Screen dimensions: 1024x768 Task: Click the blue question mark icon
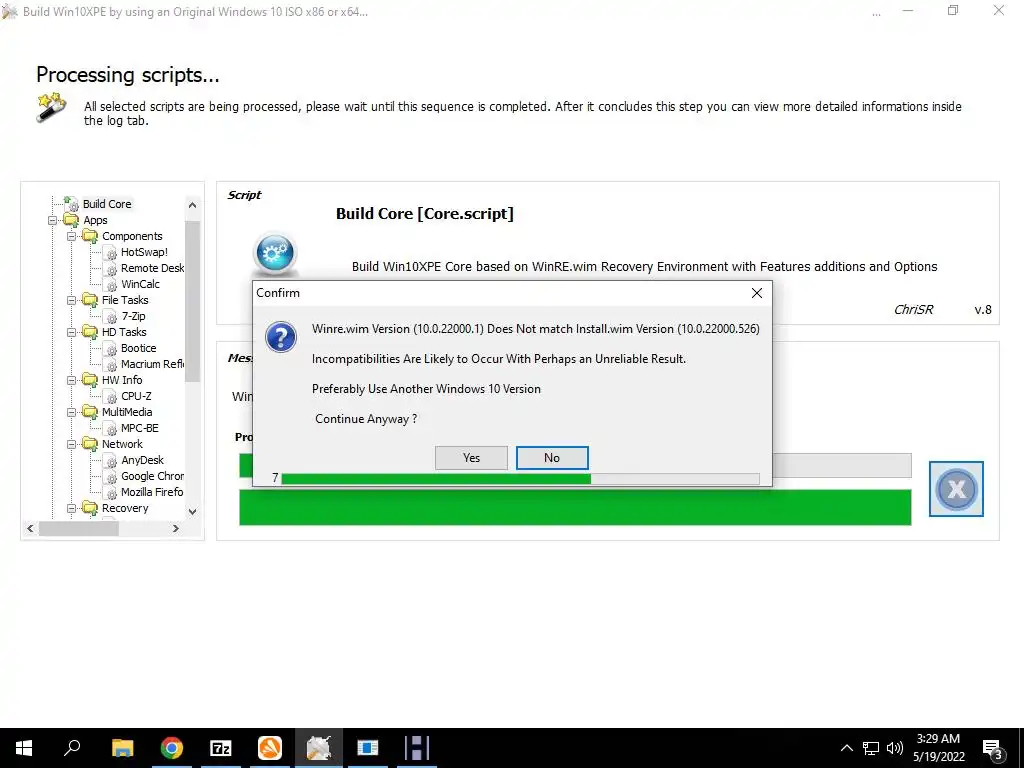point(281,338)
